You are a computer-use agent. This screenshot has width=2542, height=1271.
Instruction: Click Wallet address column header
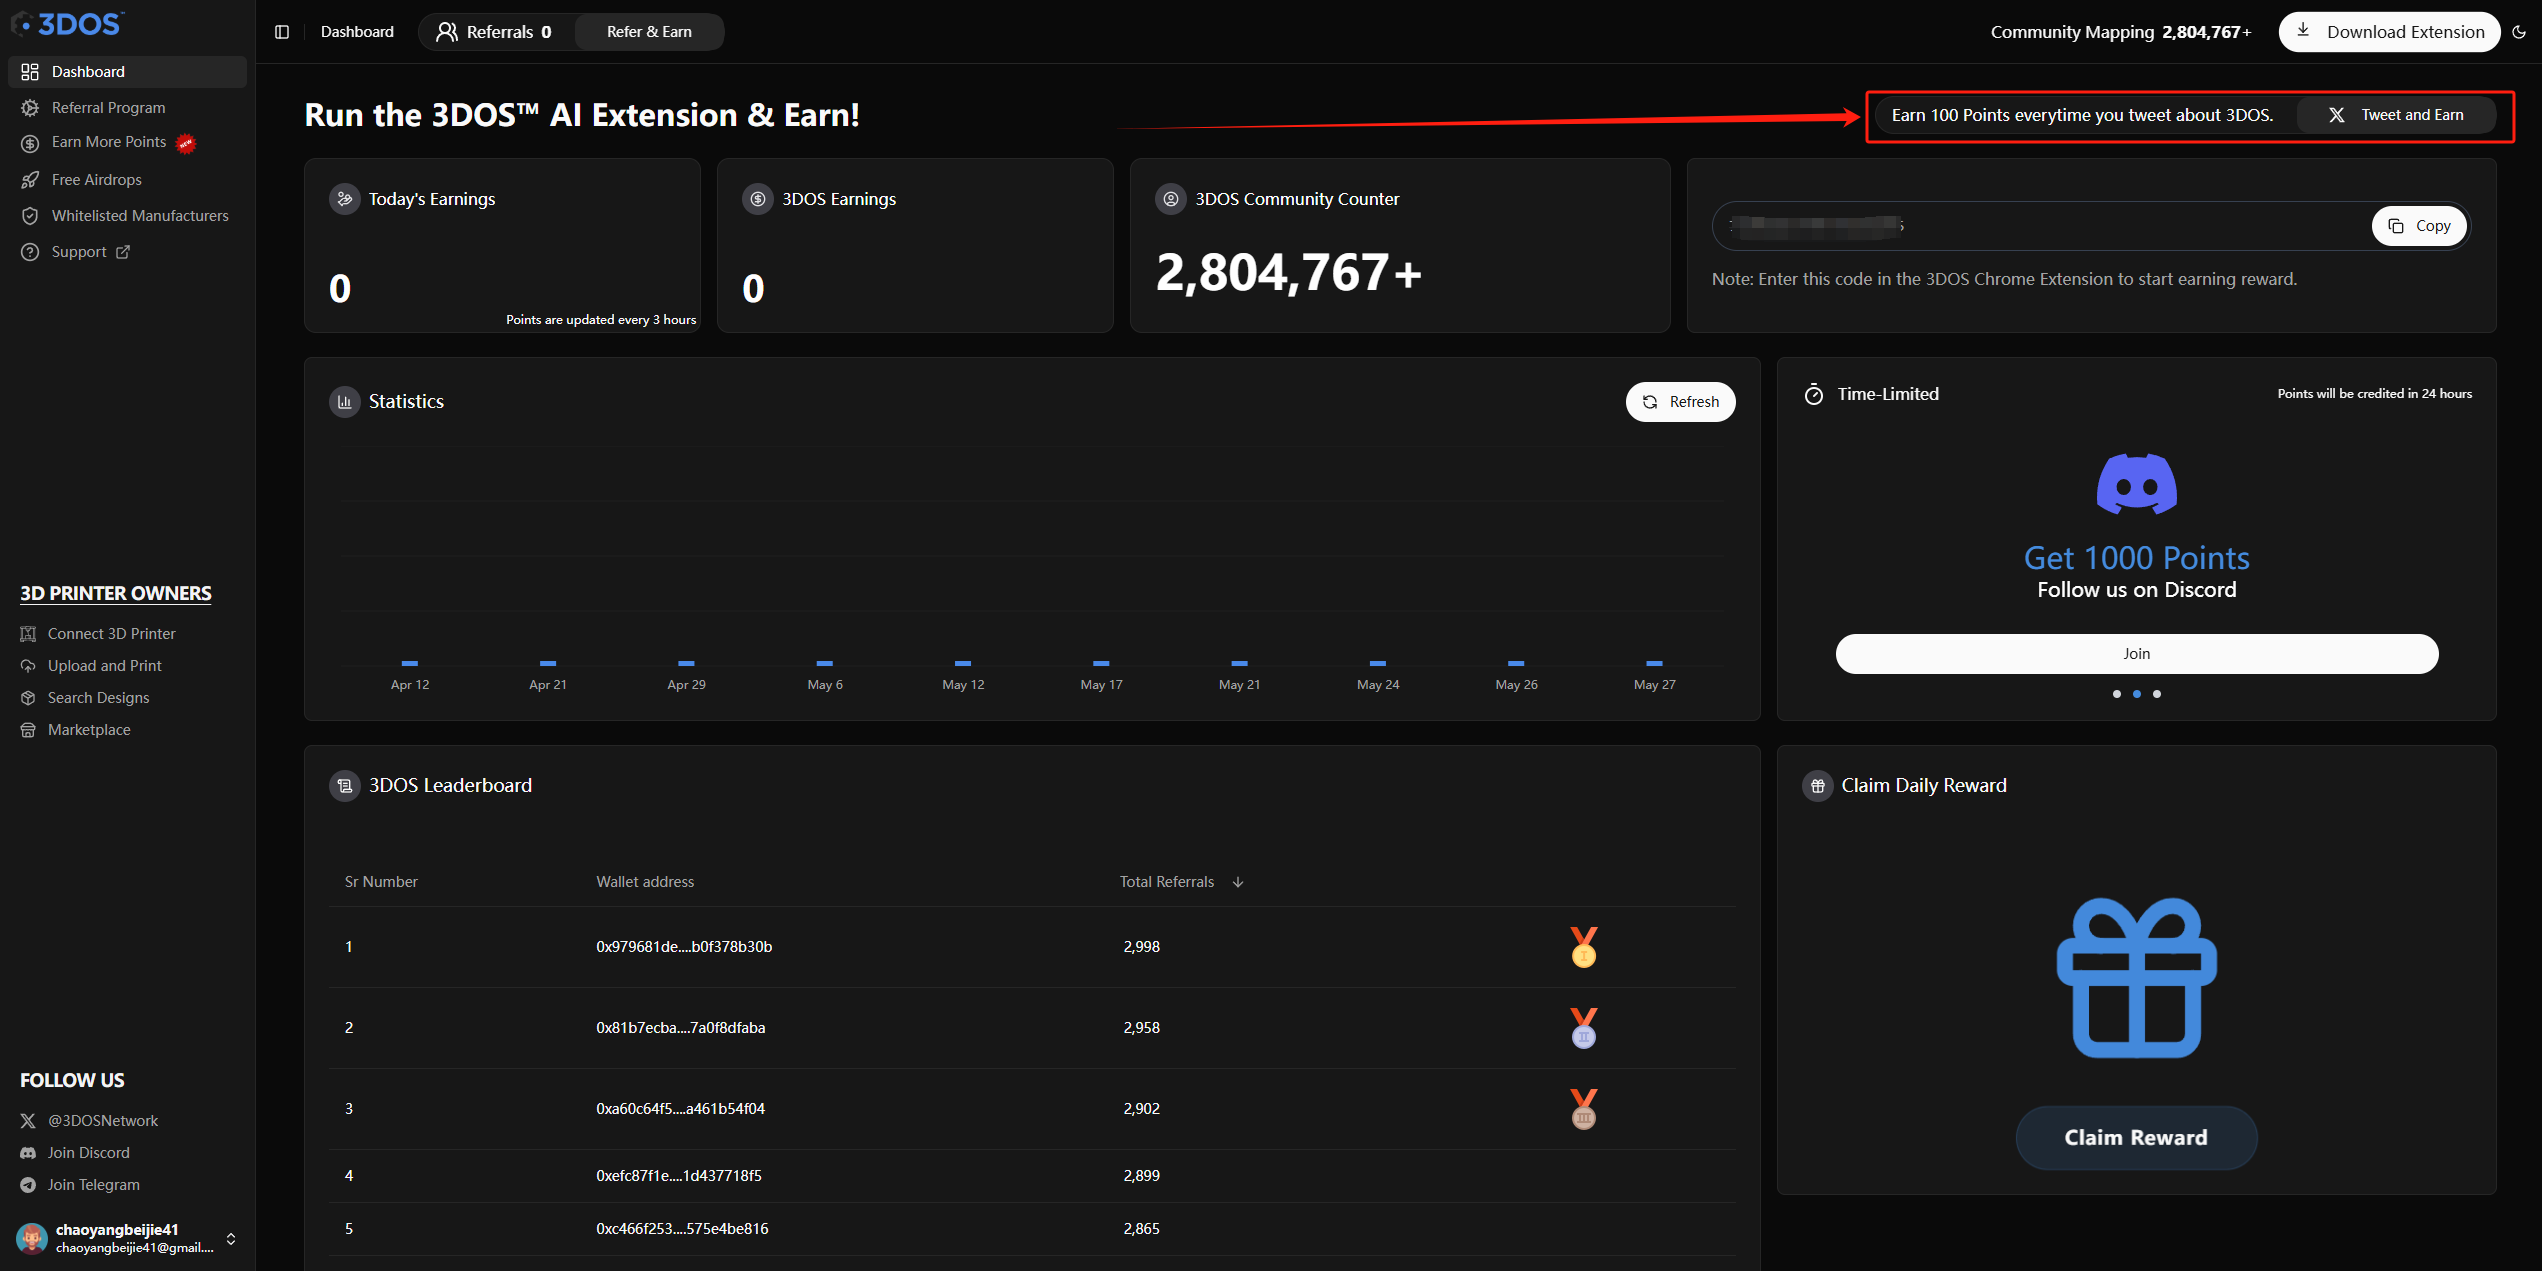645,882
